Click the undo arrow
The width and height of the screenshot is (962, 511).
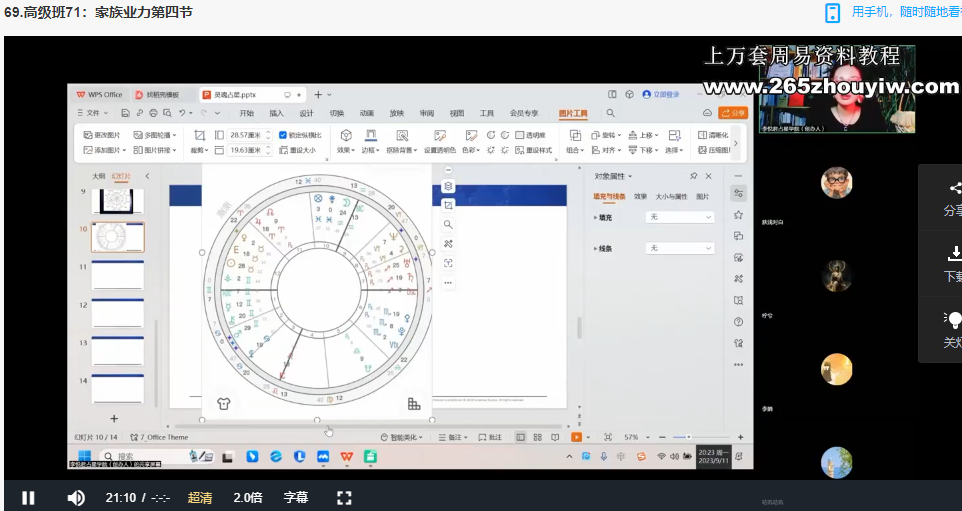pos(182,113)
